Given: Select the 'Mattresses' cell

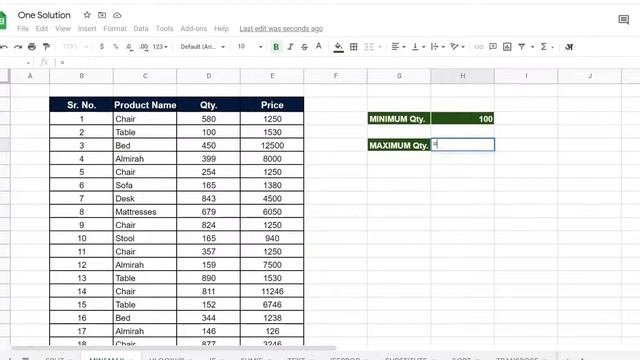Looking at the screenshot, I should (x=145, y=212).
